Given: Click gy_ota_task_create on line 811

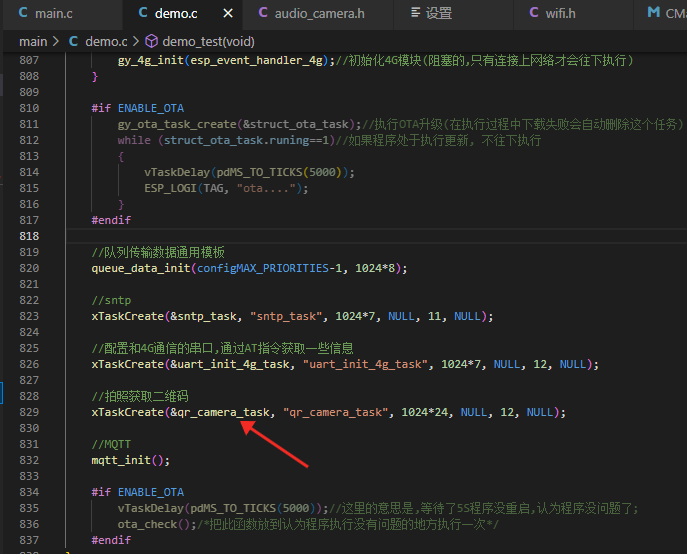Looking at the screenshot, I should pos(177,124).
